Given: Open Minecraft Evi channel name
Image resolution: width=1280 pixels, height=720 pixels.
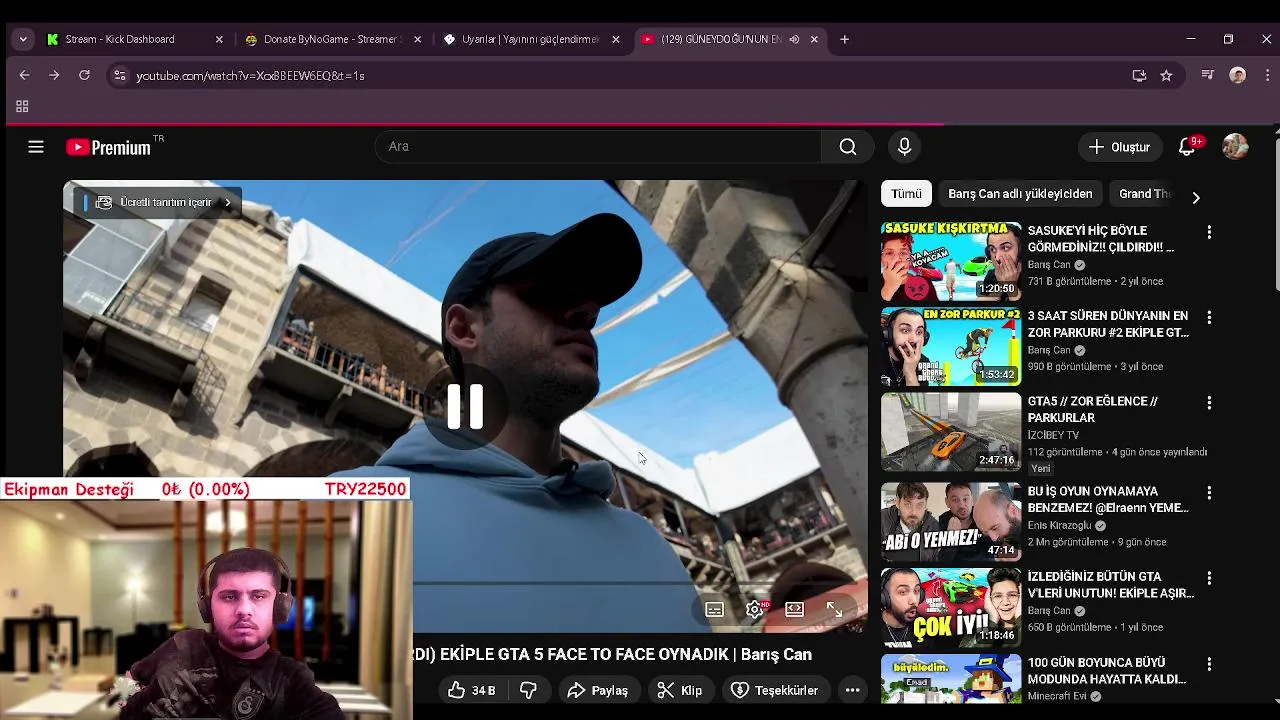Looking at the screenshot, I should point(1057,696).
